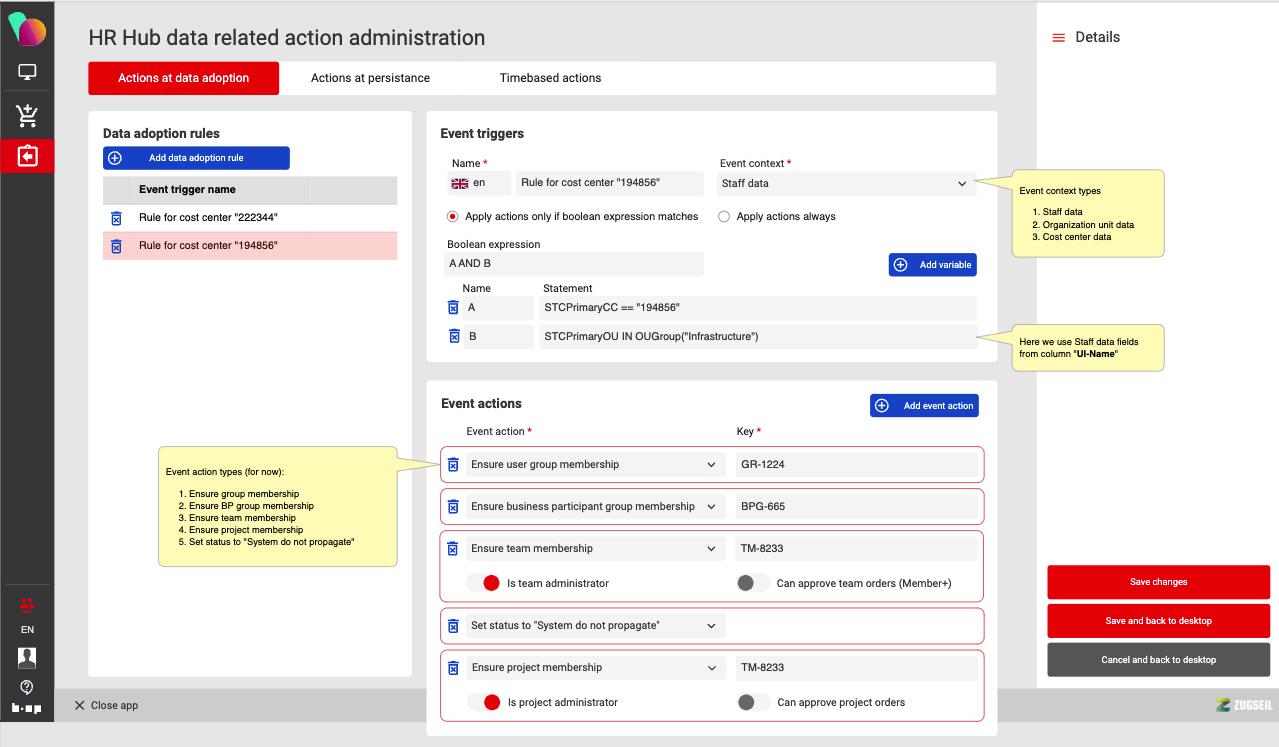Delete rule for cost center "222344"
The width and height of the screenshot is (1279, 747).
point(116,218)
